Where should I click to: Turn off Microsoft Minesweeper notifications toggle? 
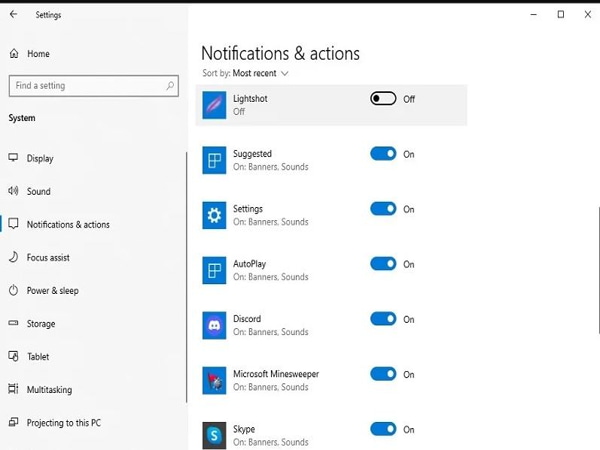[x=383, y=374]
